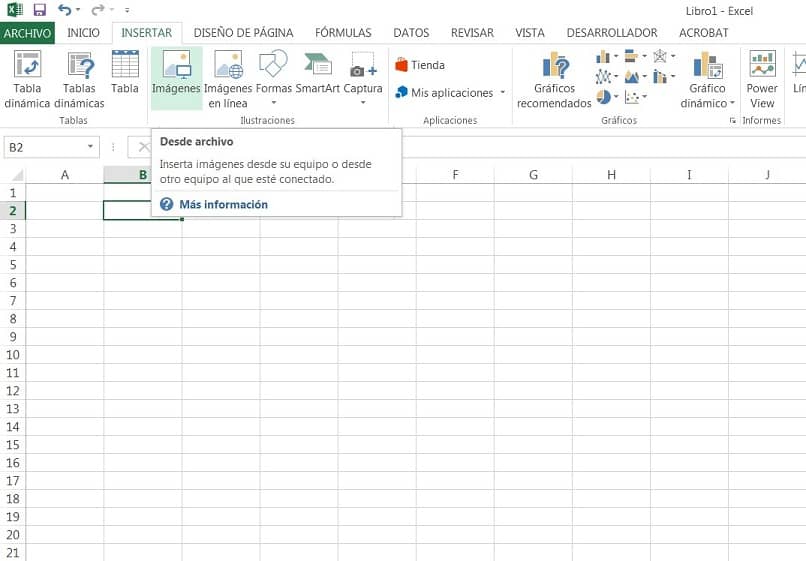Save the workbook with the floppy disk icon

tap(39, 10)
